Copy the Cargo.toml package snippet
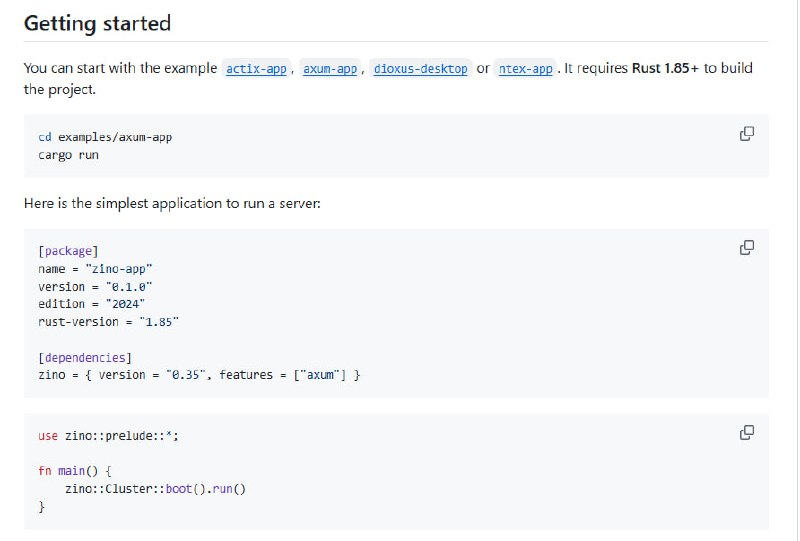 tap(746, 248)
